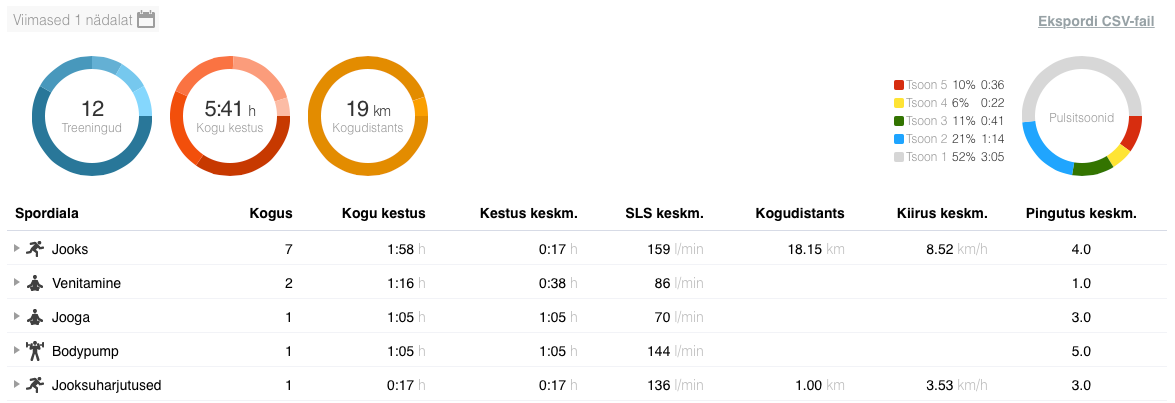The image size is (1175, 403).
Task: Click the Bodypump weightlifter icon
Action: [x=36, y=351]
